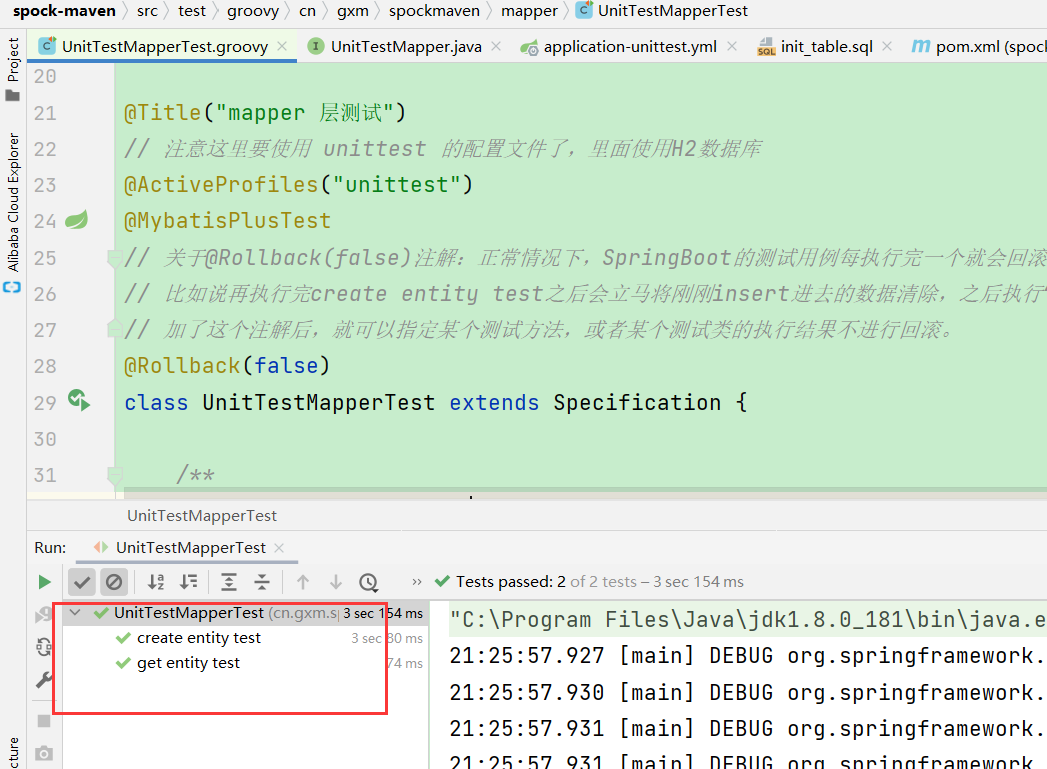
Task: Close the UnitTestMapper.java tab
Action: pos(496,46)
